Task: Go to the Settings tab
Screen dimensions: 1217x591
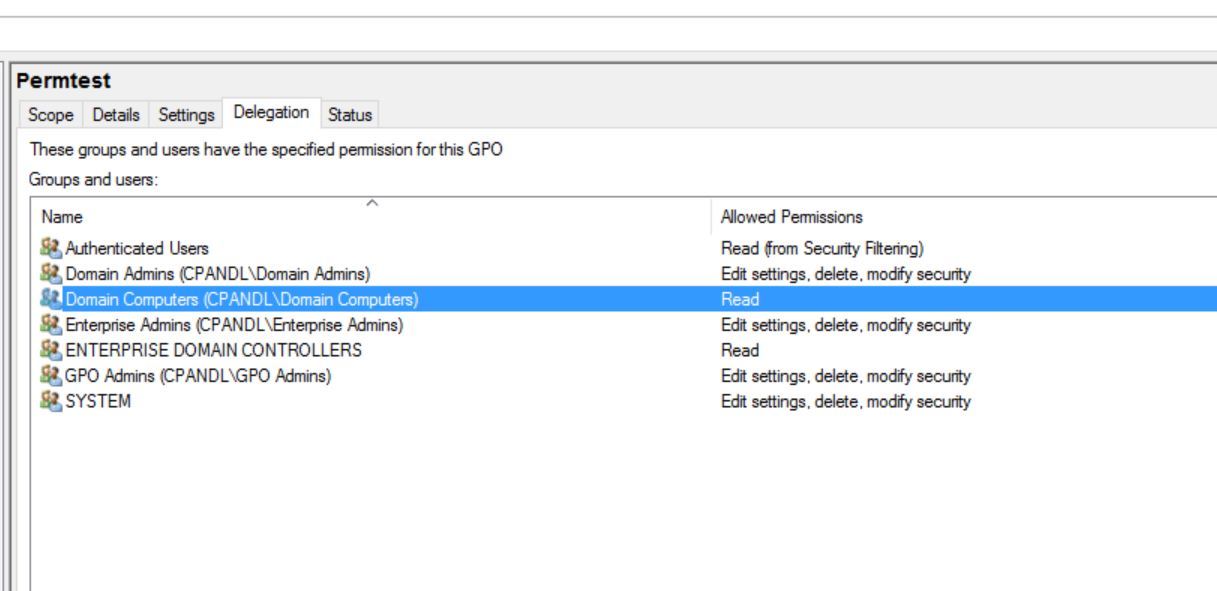Action: tap(187, 115)
